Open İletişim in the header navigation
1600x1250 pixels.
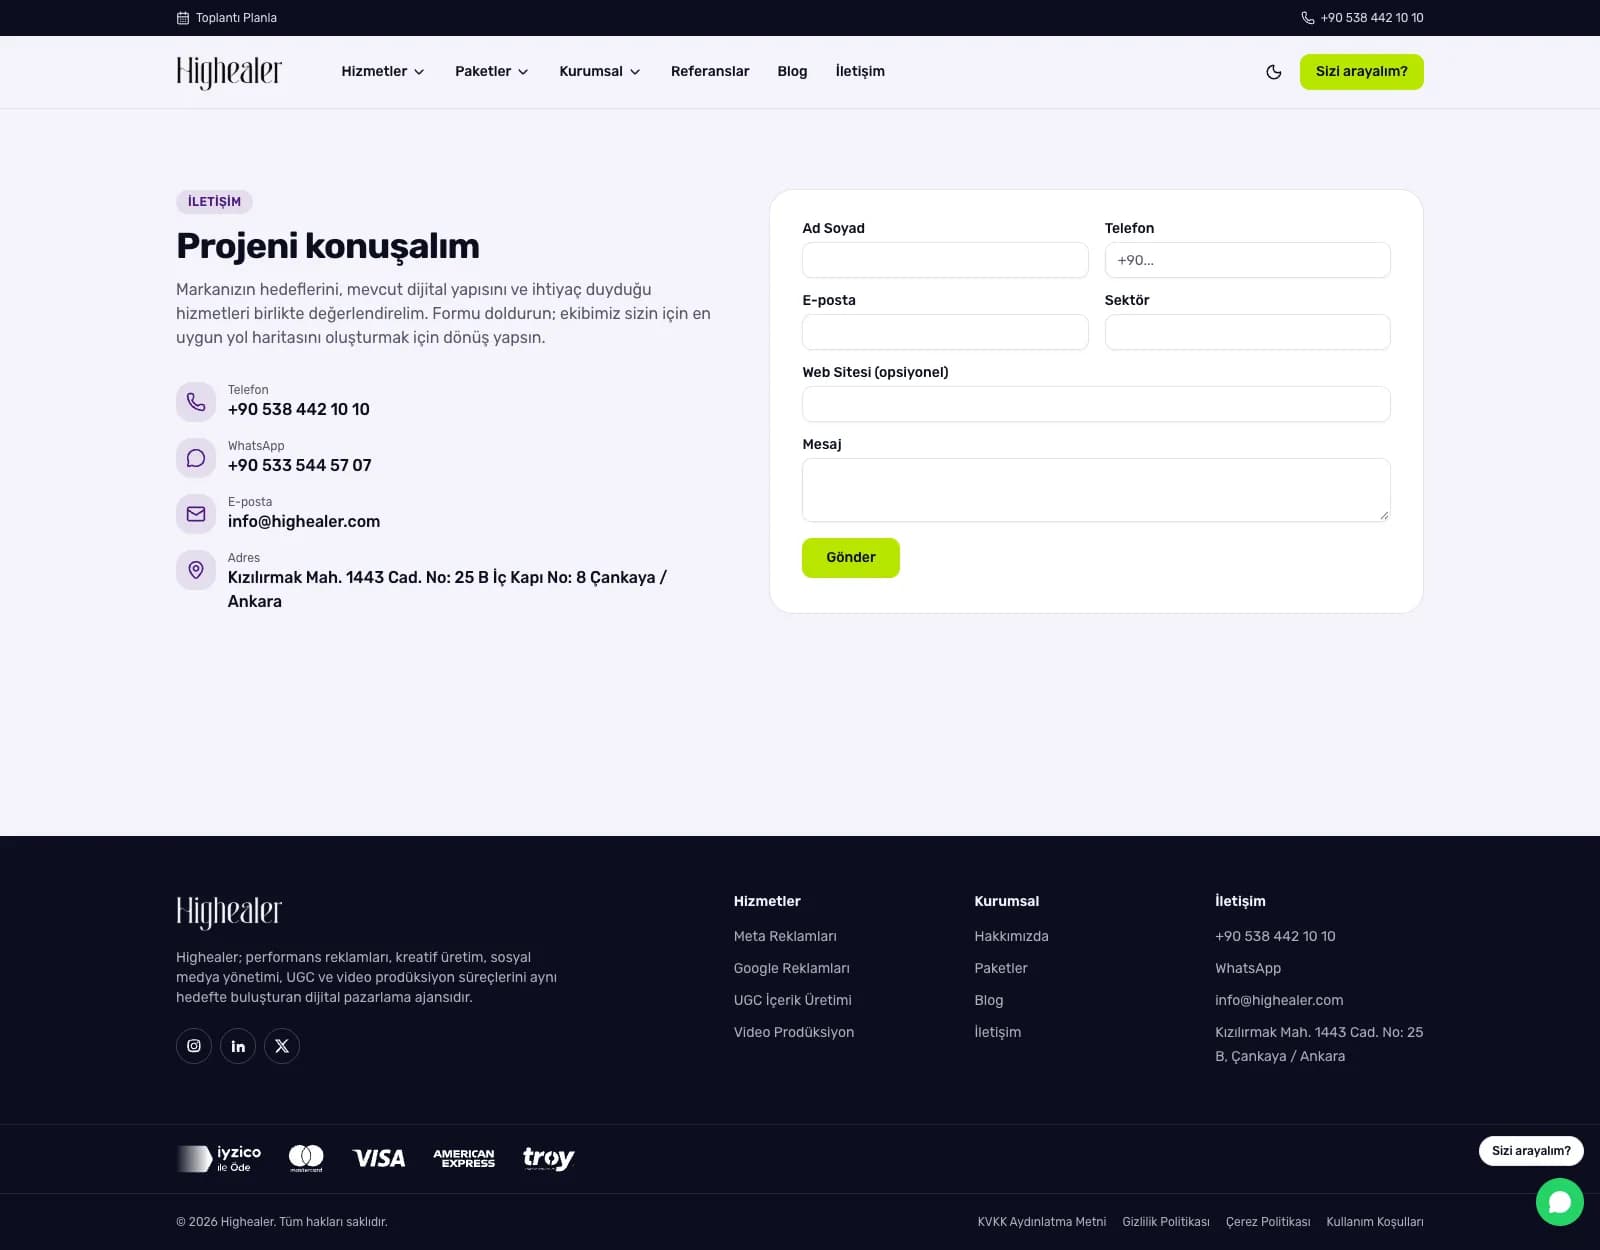[x=860, y=72]
